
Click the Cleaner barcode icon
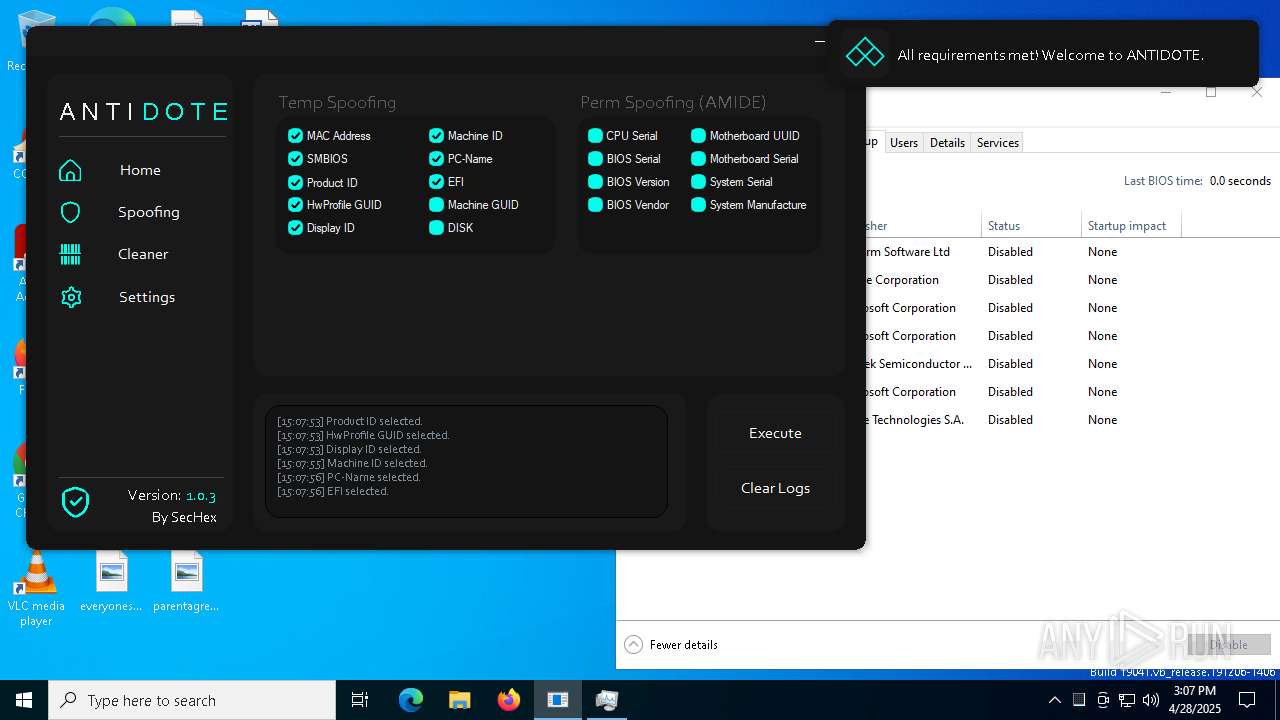coord(70,254)
